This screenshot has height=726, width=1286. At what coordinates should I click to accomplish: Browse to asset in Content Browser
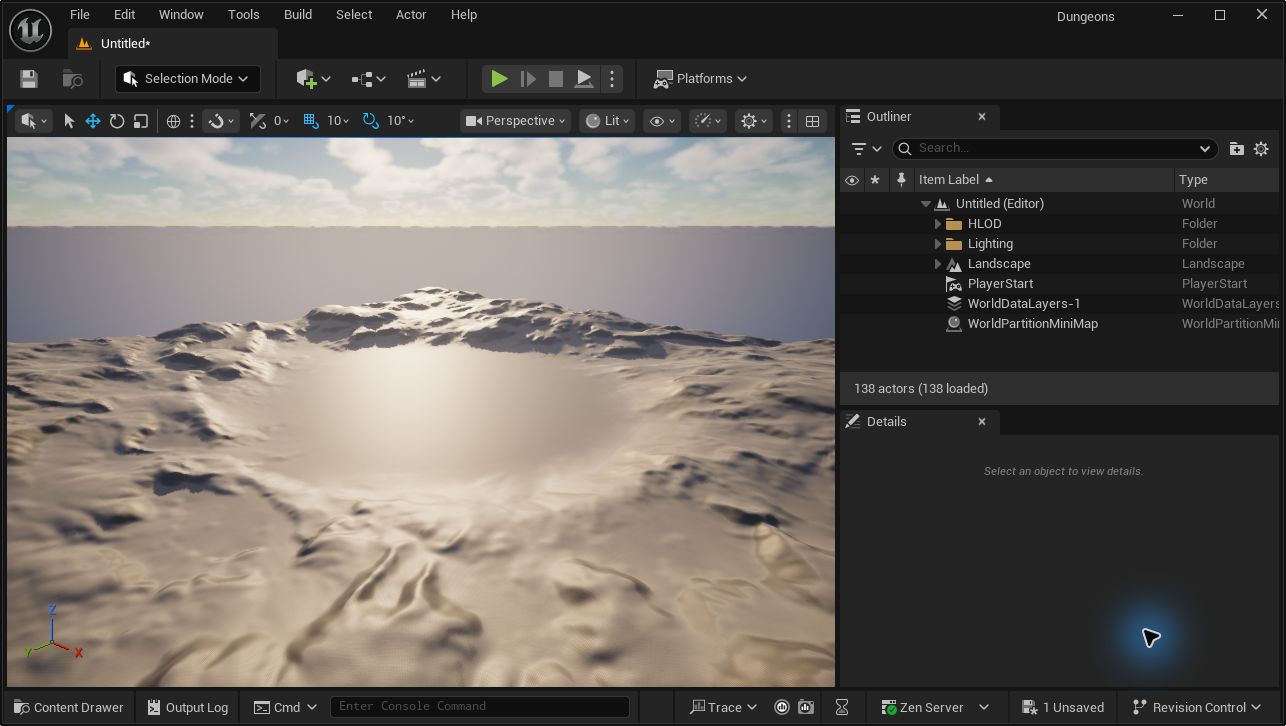click(x=72, y=79)
